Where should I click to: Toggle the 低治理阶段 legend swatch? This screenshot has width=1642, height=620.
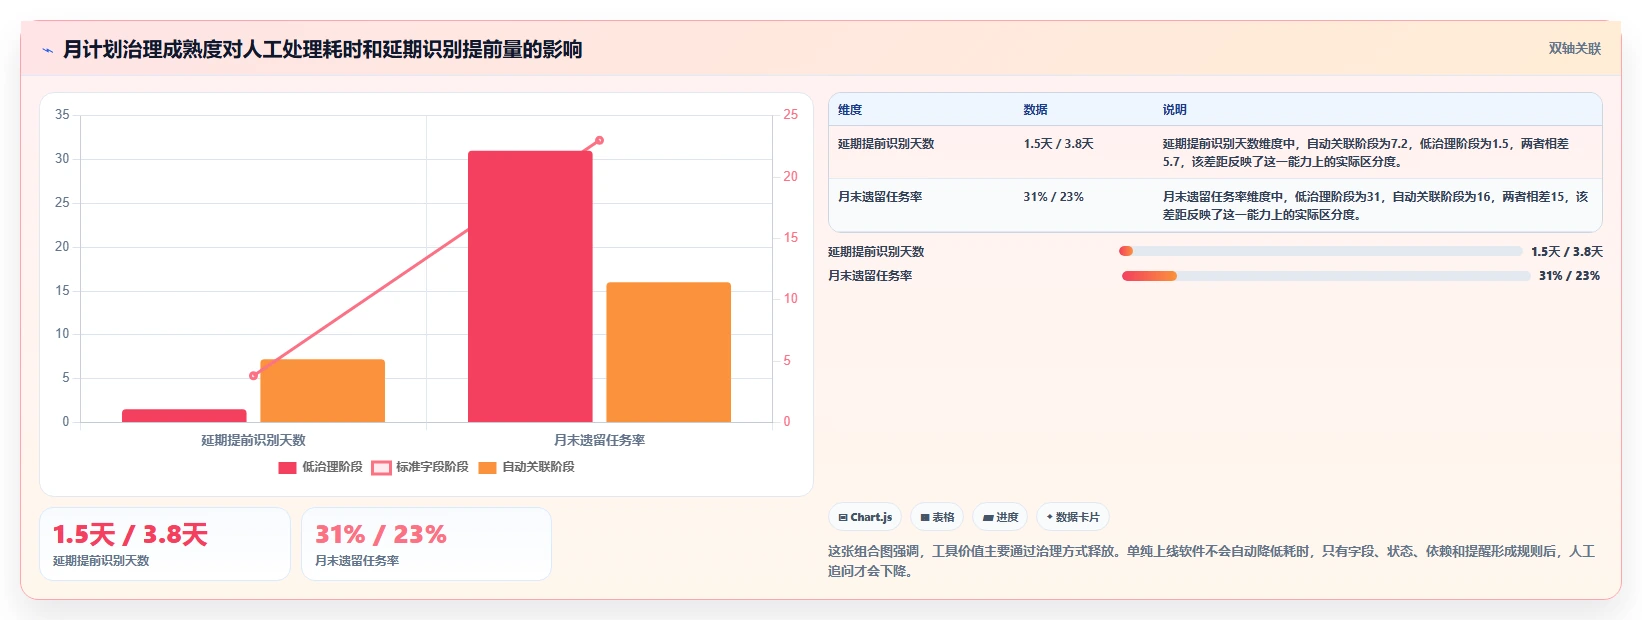click(287, 467)
